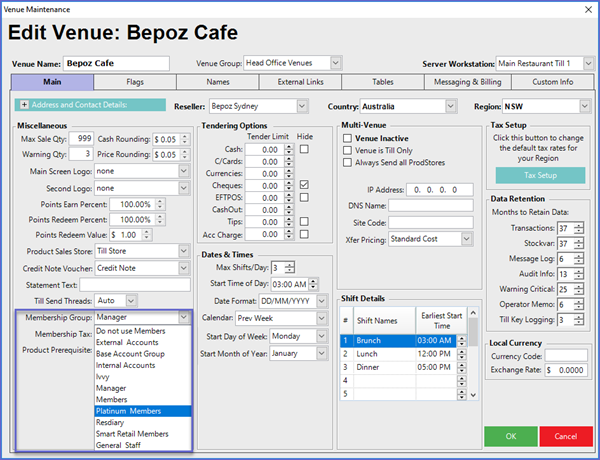Switch to the Flags tab
The height and width of the screenshot is (460, 600).
(x=135, y=82)
